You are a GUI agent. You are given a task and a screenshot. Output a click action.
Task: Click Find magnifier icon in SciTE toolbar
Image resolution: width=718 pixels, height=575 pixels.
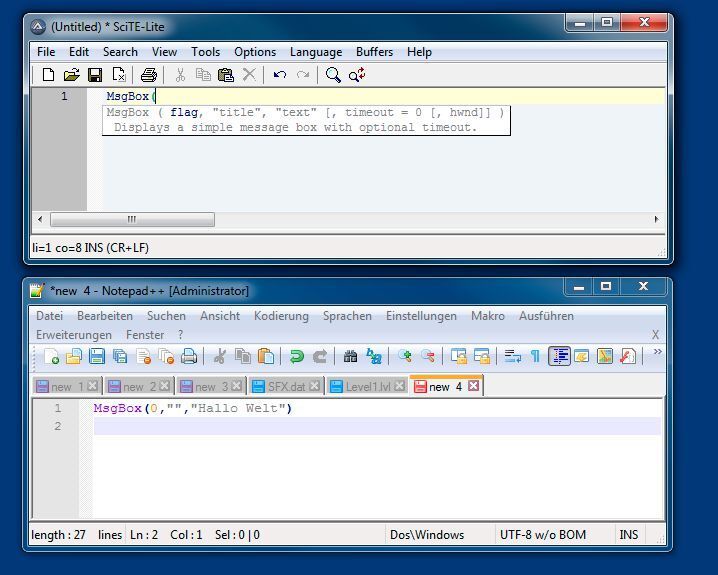(x=333, y=75)
